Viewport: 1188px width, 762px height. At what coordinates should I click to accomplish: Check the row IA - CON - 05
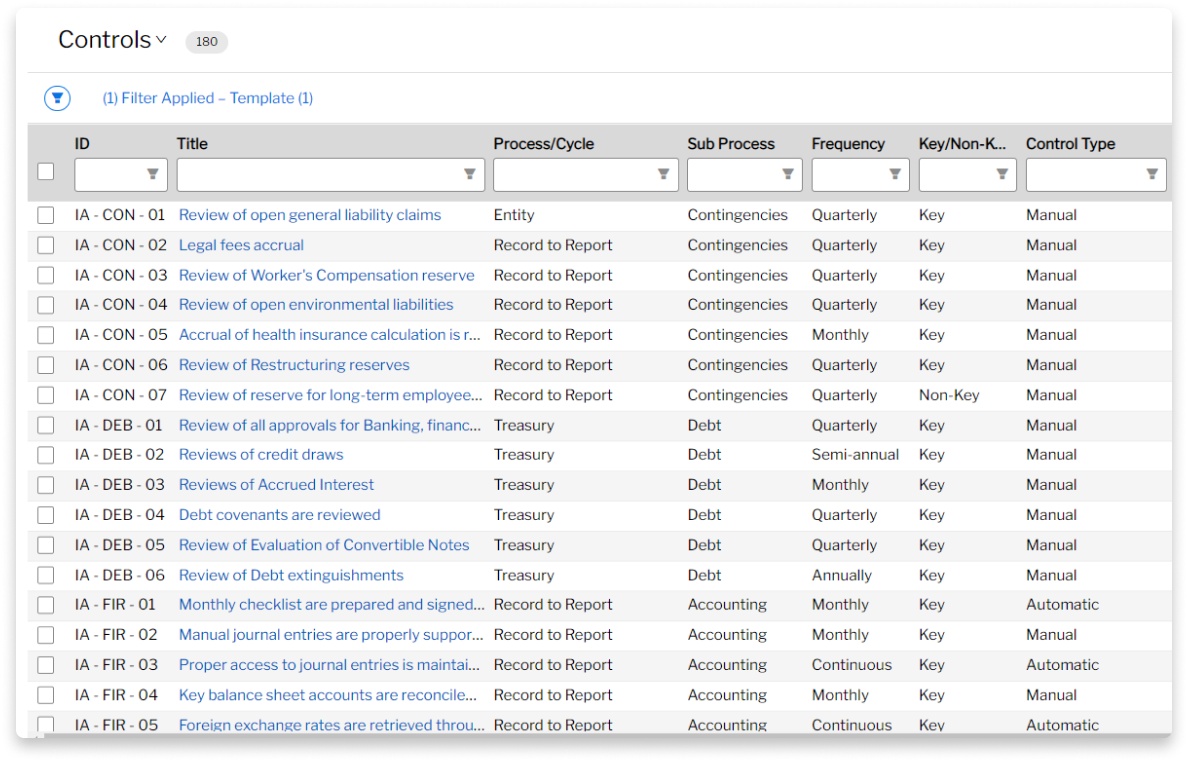(x=45, y=336)
